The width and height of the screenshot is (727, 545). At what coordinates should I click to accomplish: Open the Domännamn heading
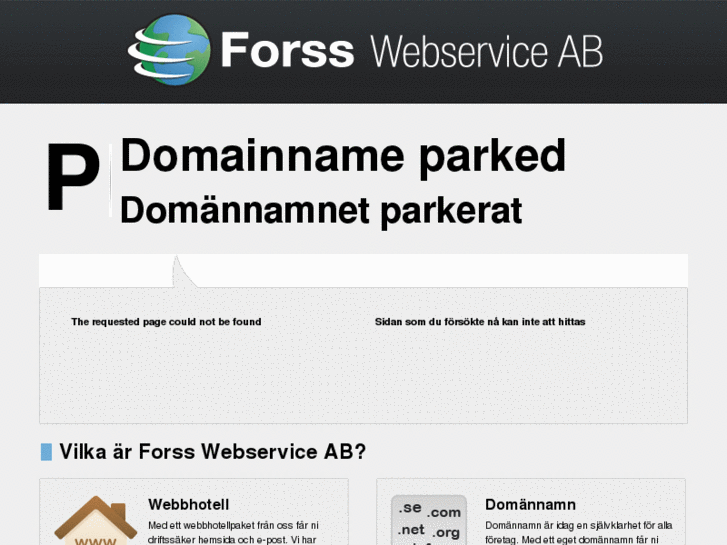530,505
